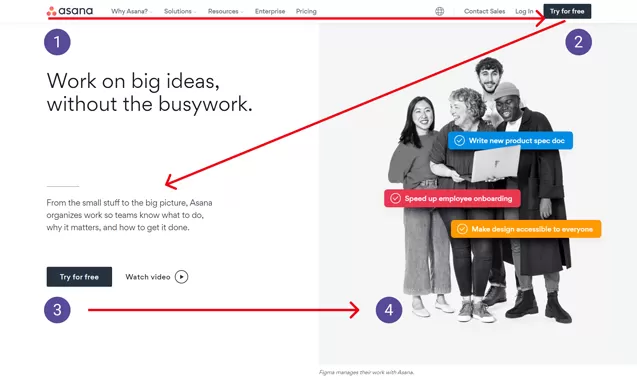Screen dimensions: 637x382
Task: Select purple circle marker number 3
Action: 57,310
